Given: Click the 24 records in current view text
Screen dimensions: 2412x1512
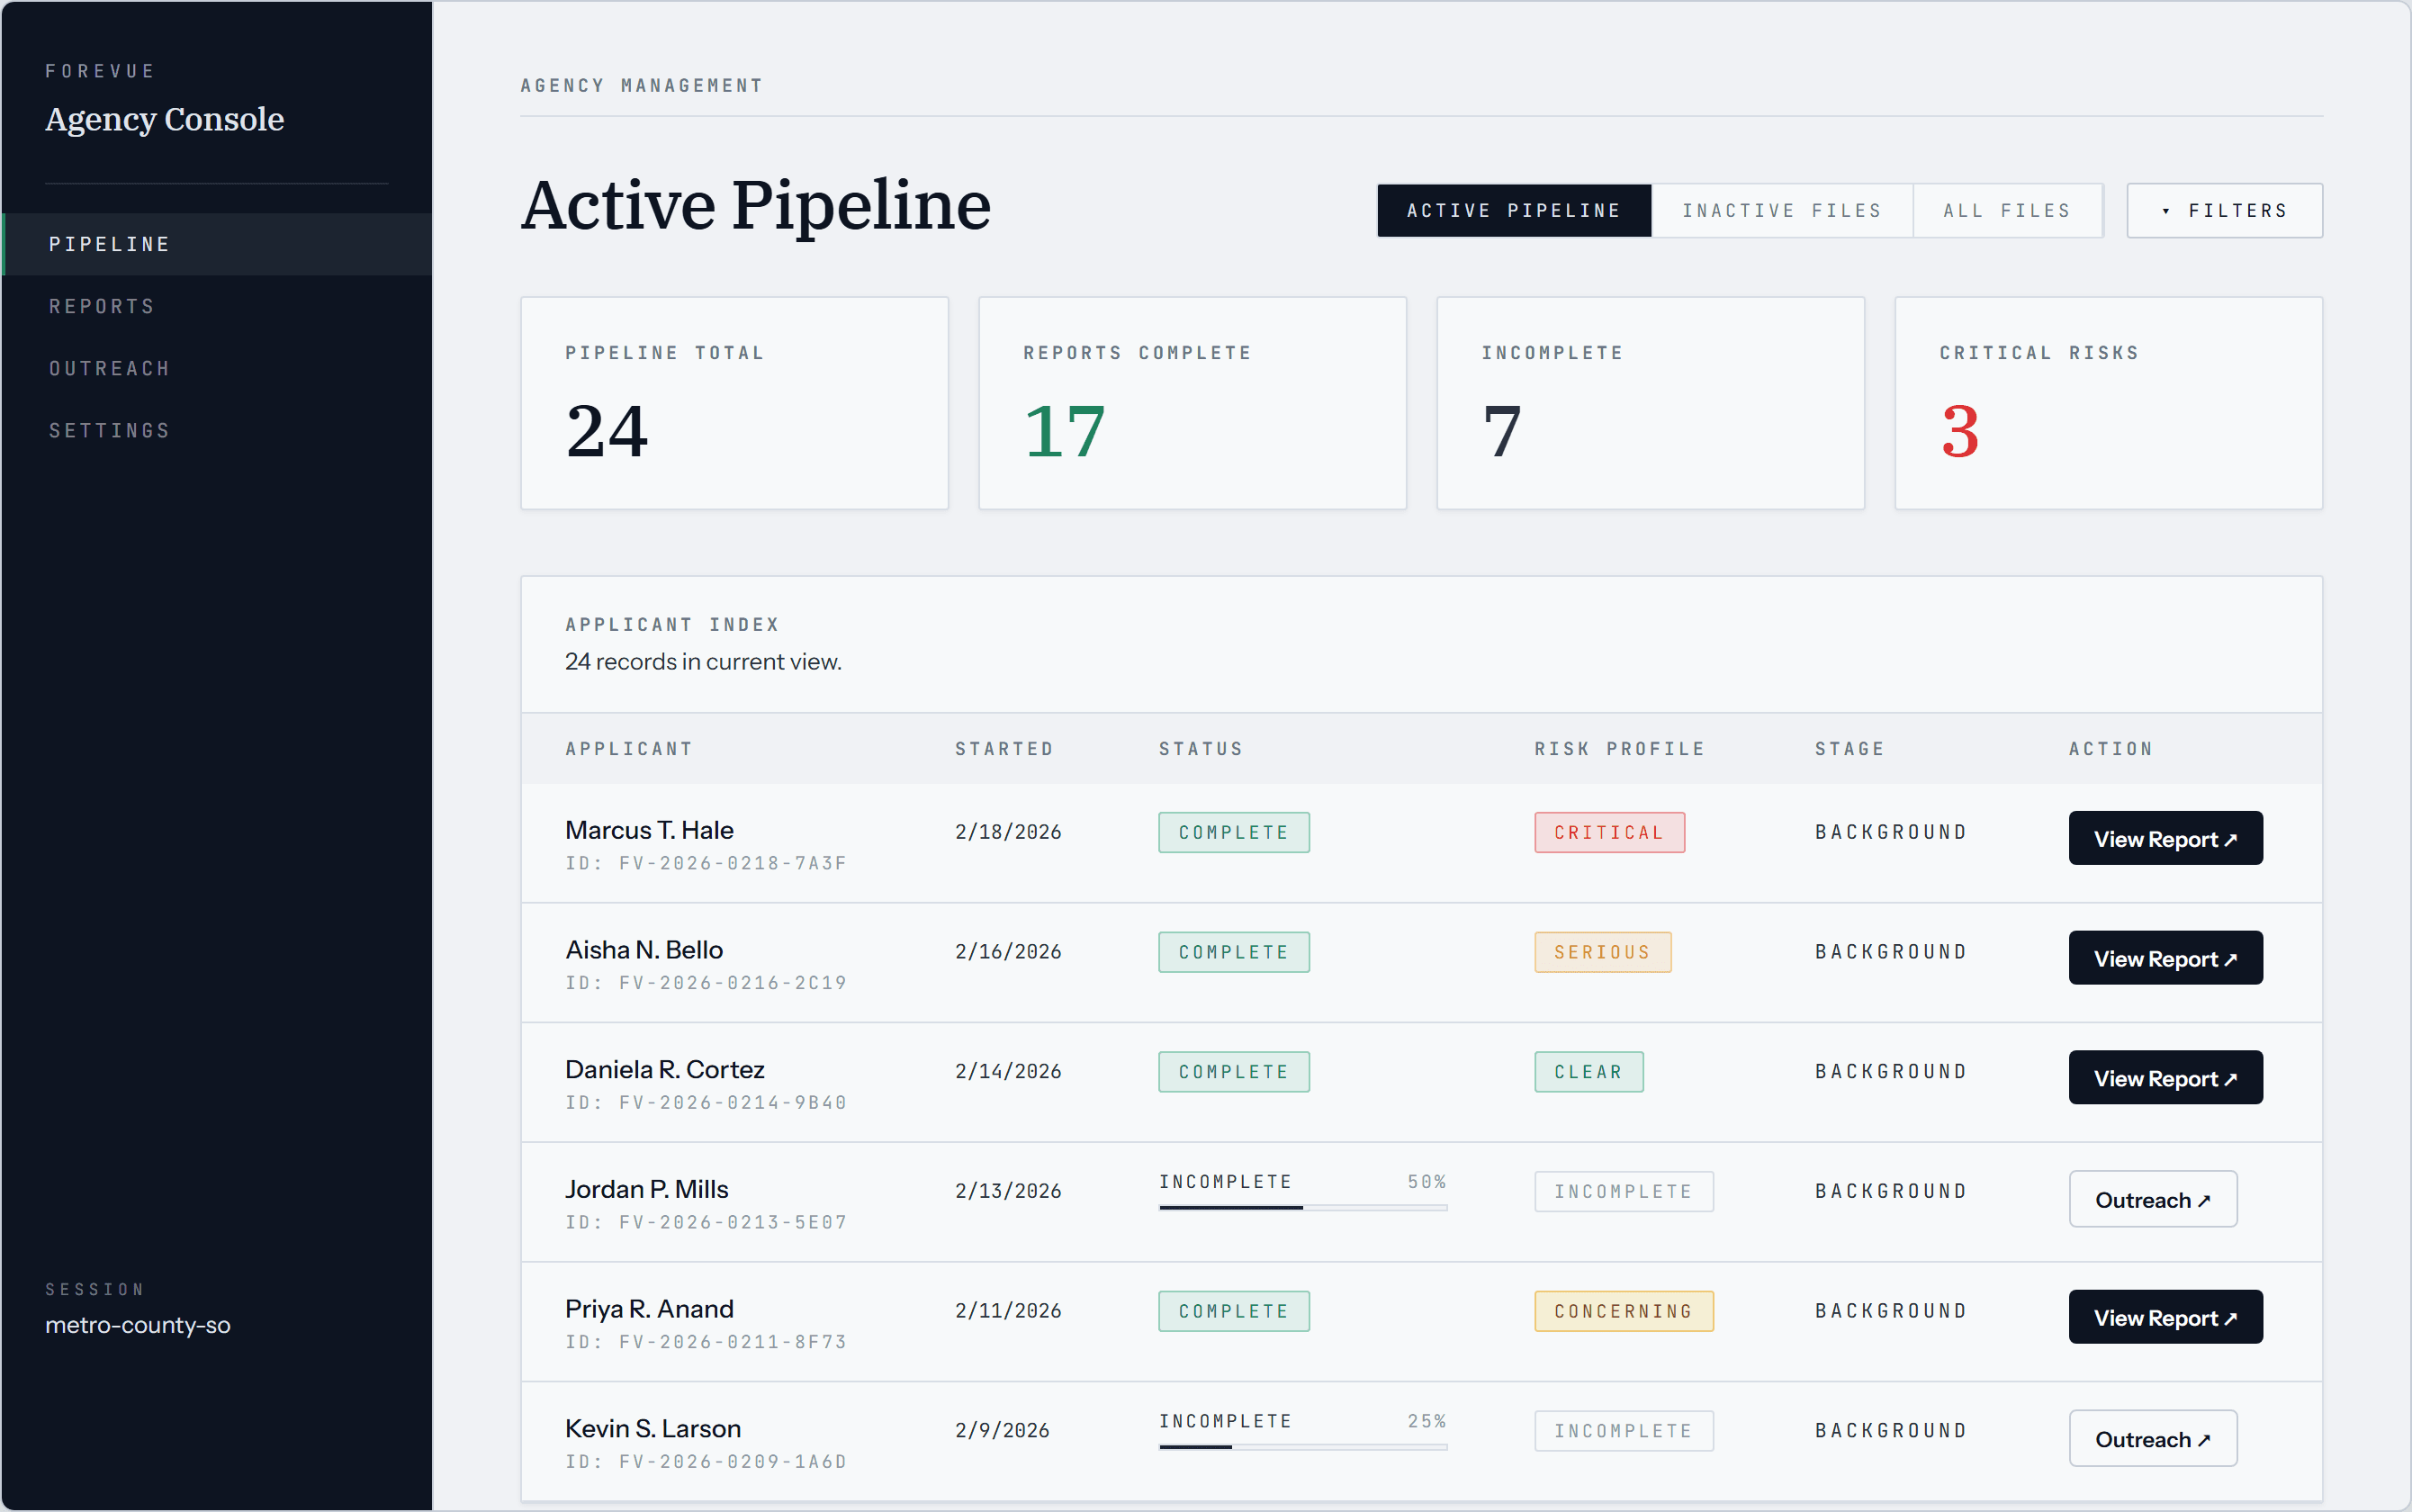Looking at the screenshot, I should point(703,662).
